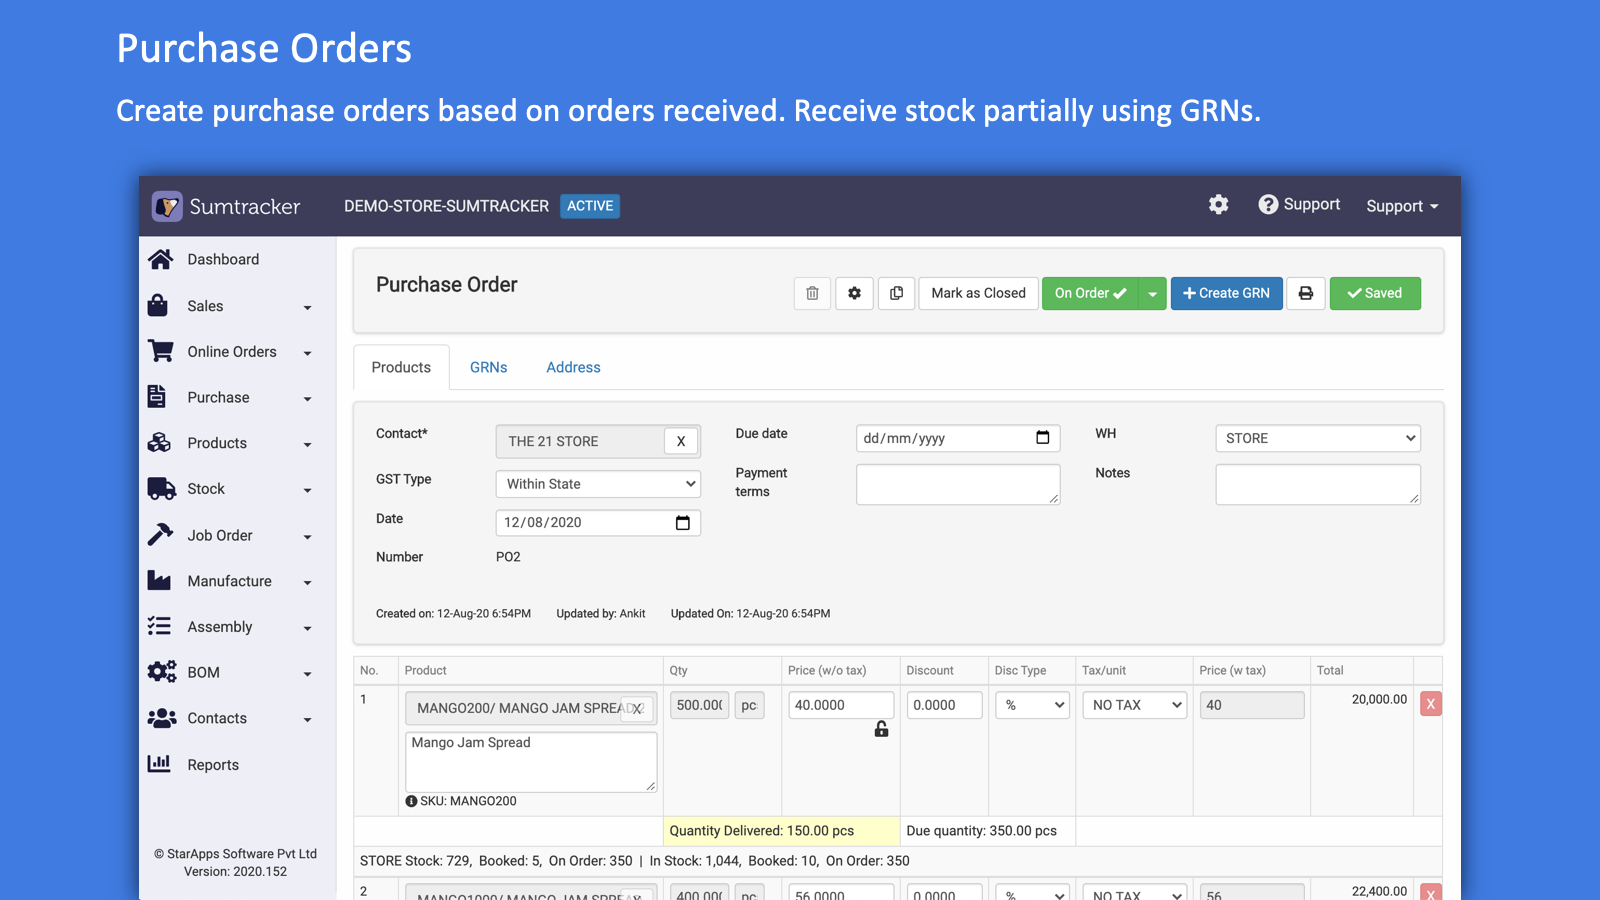Expand the On Order split button arrow
Image resolution: width=1600 pixels, height=900 pixels.
point(1153,293)
